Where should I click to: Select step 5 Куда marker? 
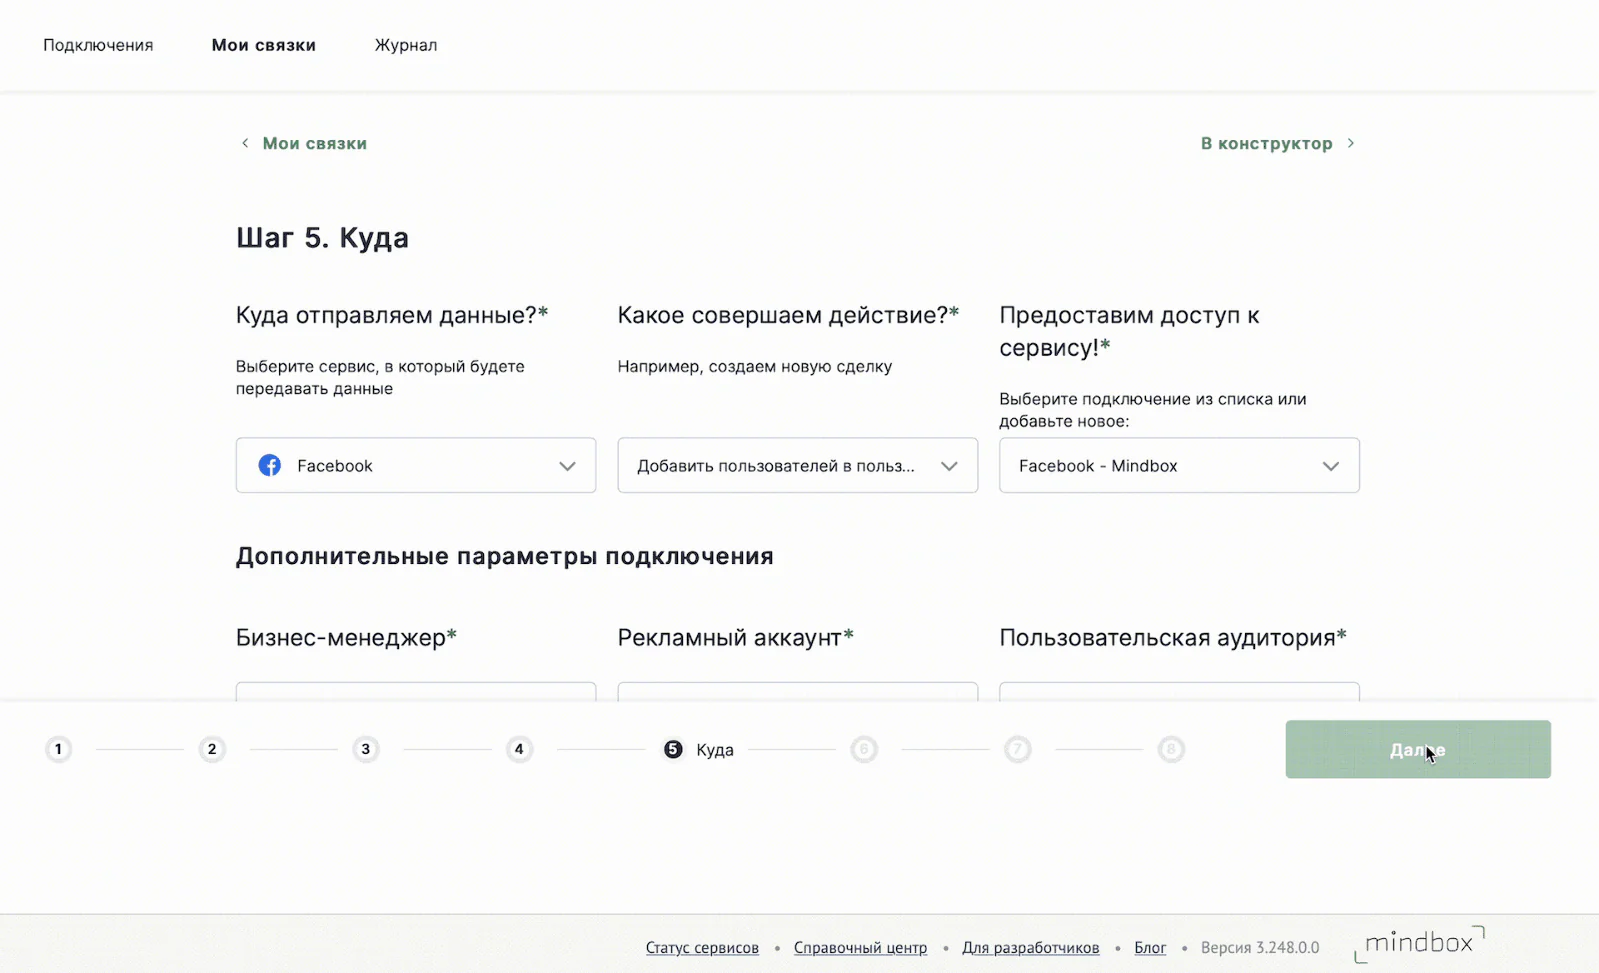tap(673, 749)
